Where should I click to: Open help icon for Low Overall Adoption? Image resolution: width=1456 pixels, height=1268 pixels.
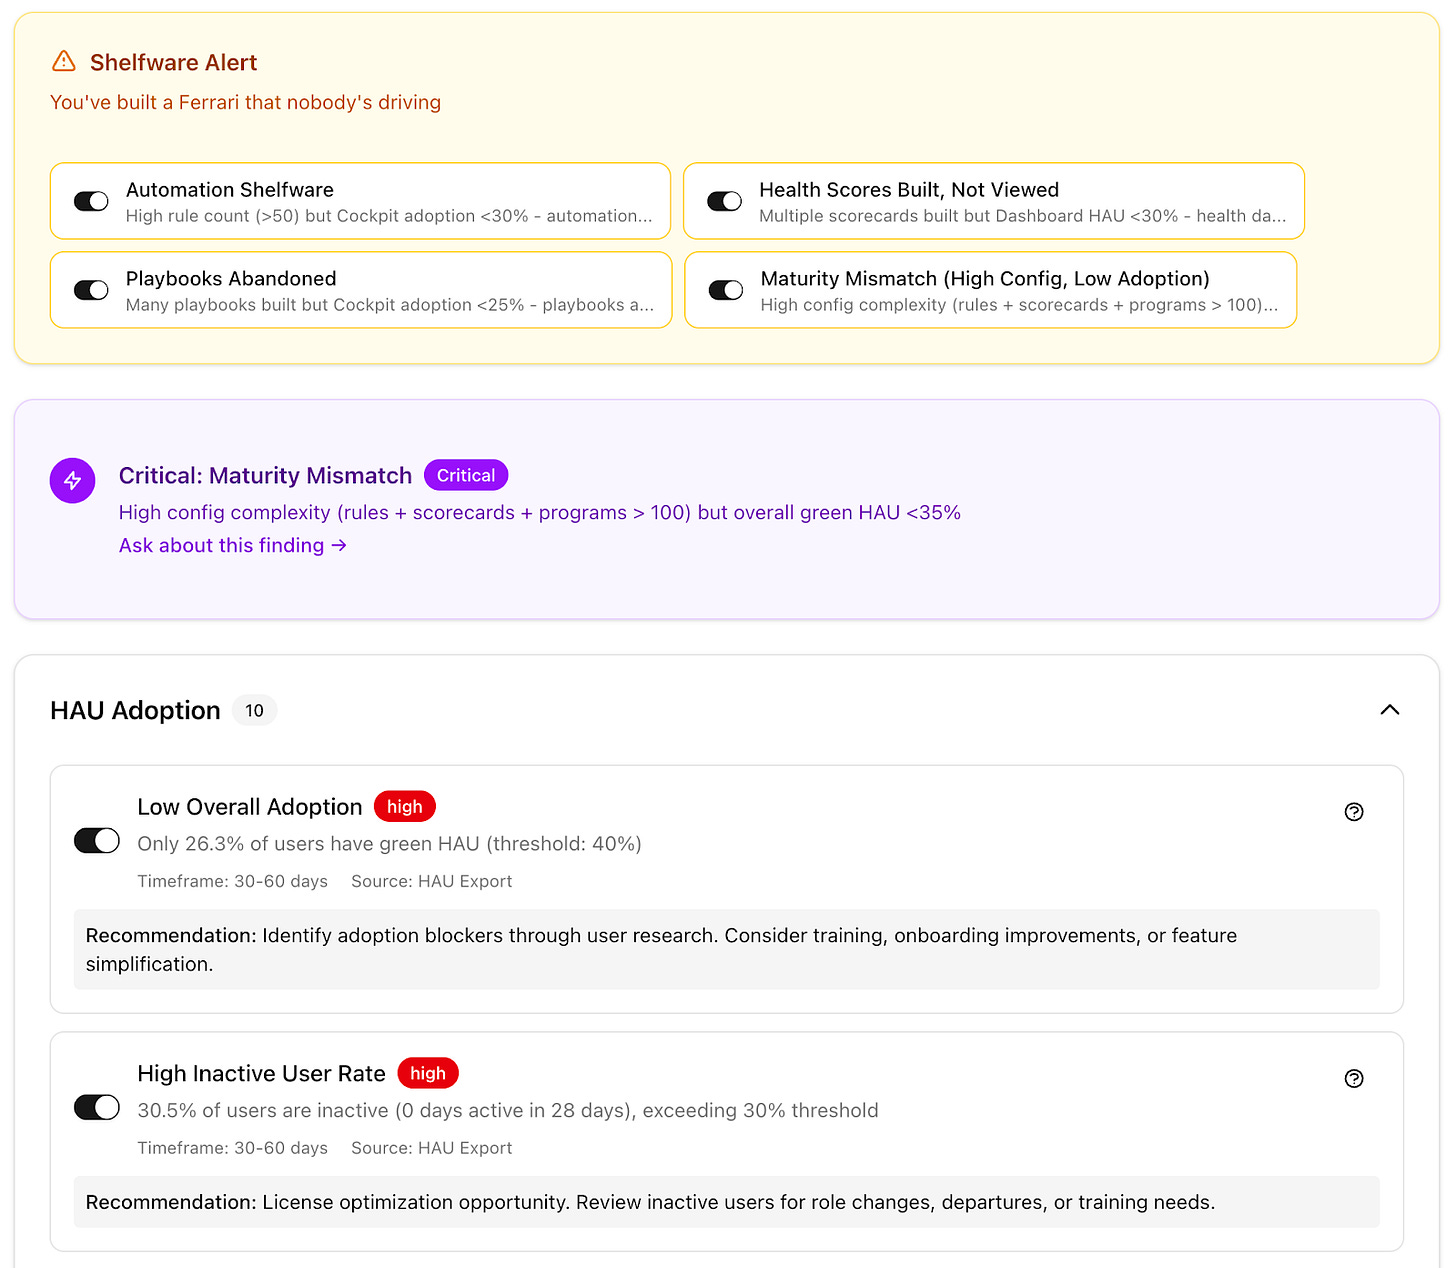click(x=1354, y=812)
